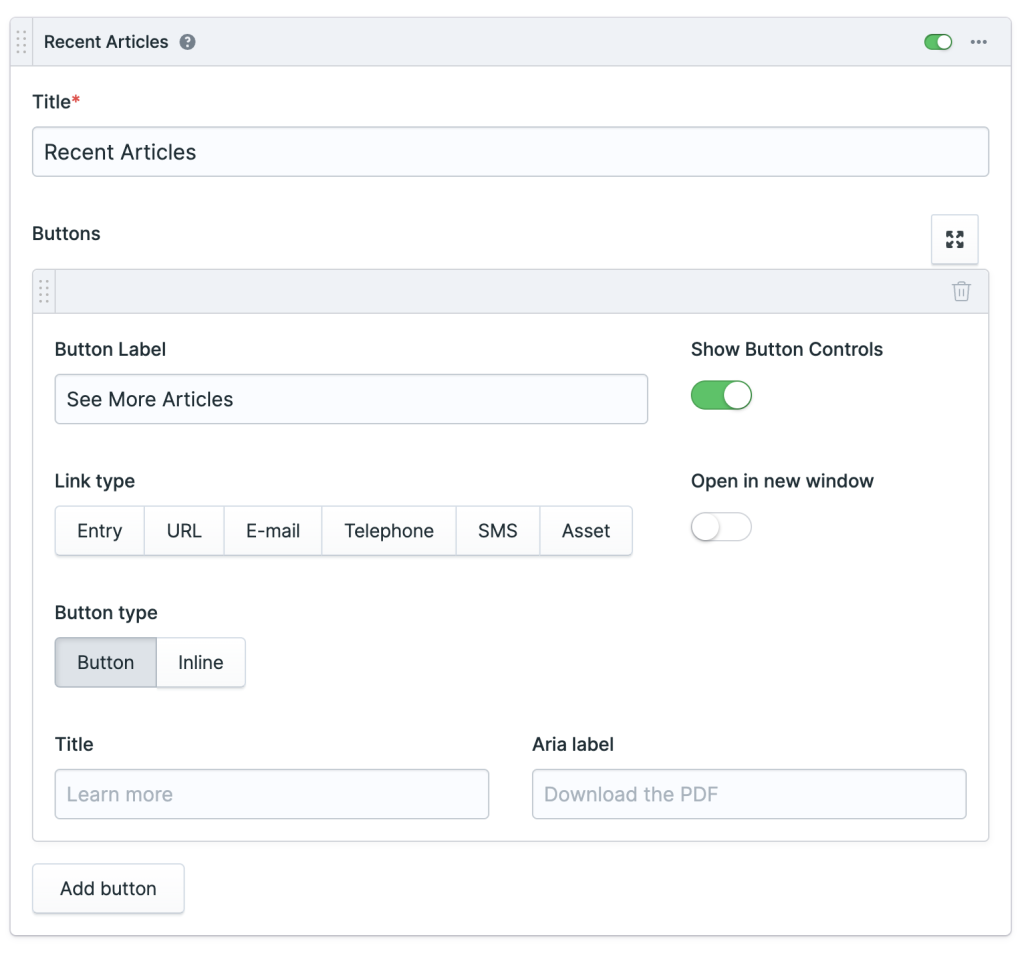This screenshot has width=1024, height=954.
Task: Delete the button entry using the trash icon
Action: (x=961, y=291)
